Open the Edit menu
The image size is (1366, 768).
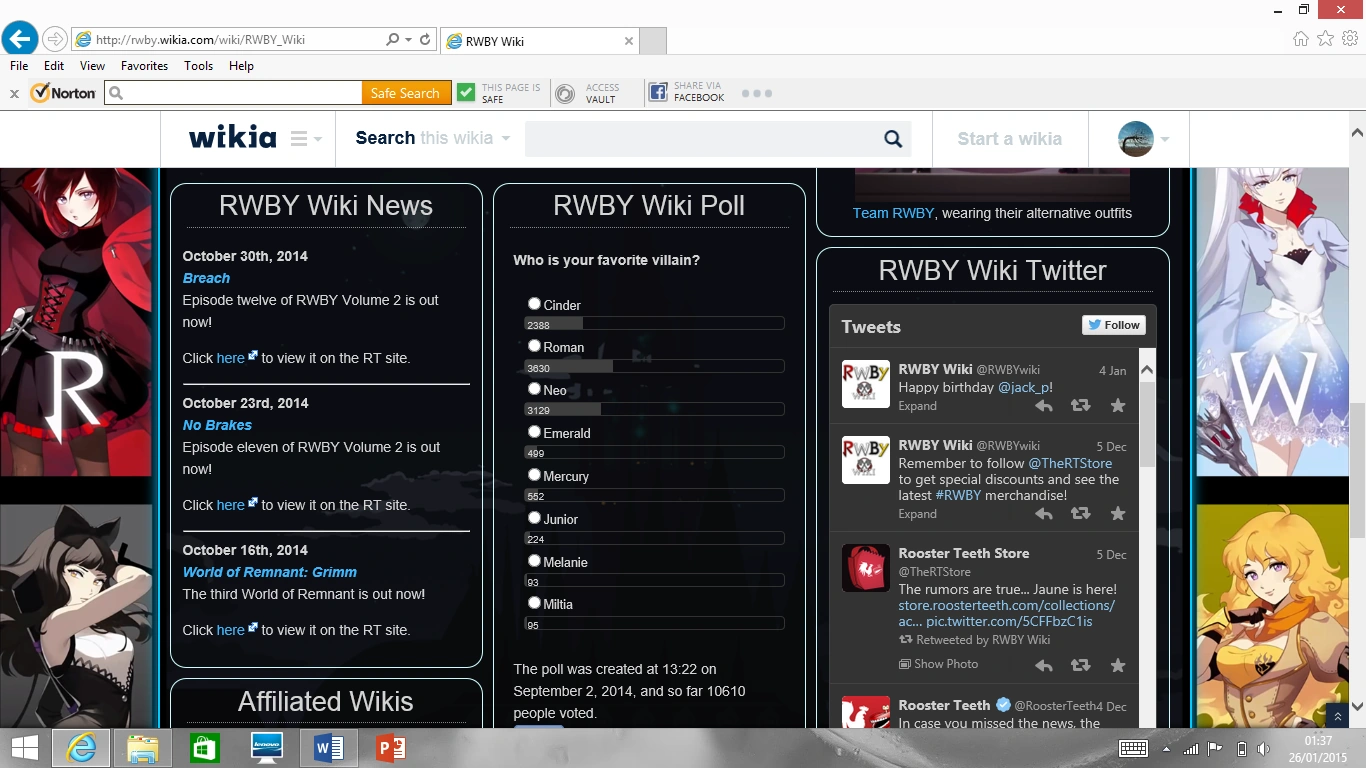[x=54, y=66]
